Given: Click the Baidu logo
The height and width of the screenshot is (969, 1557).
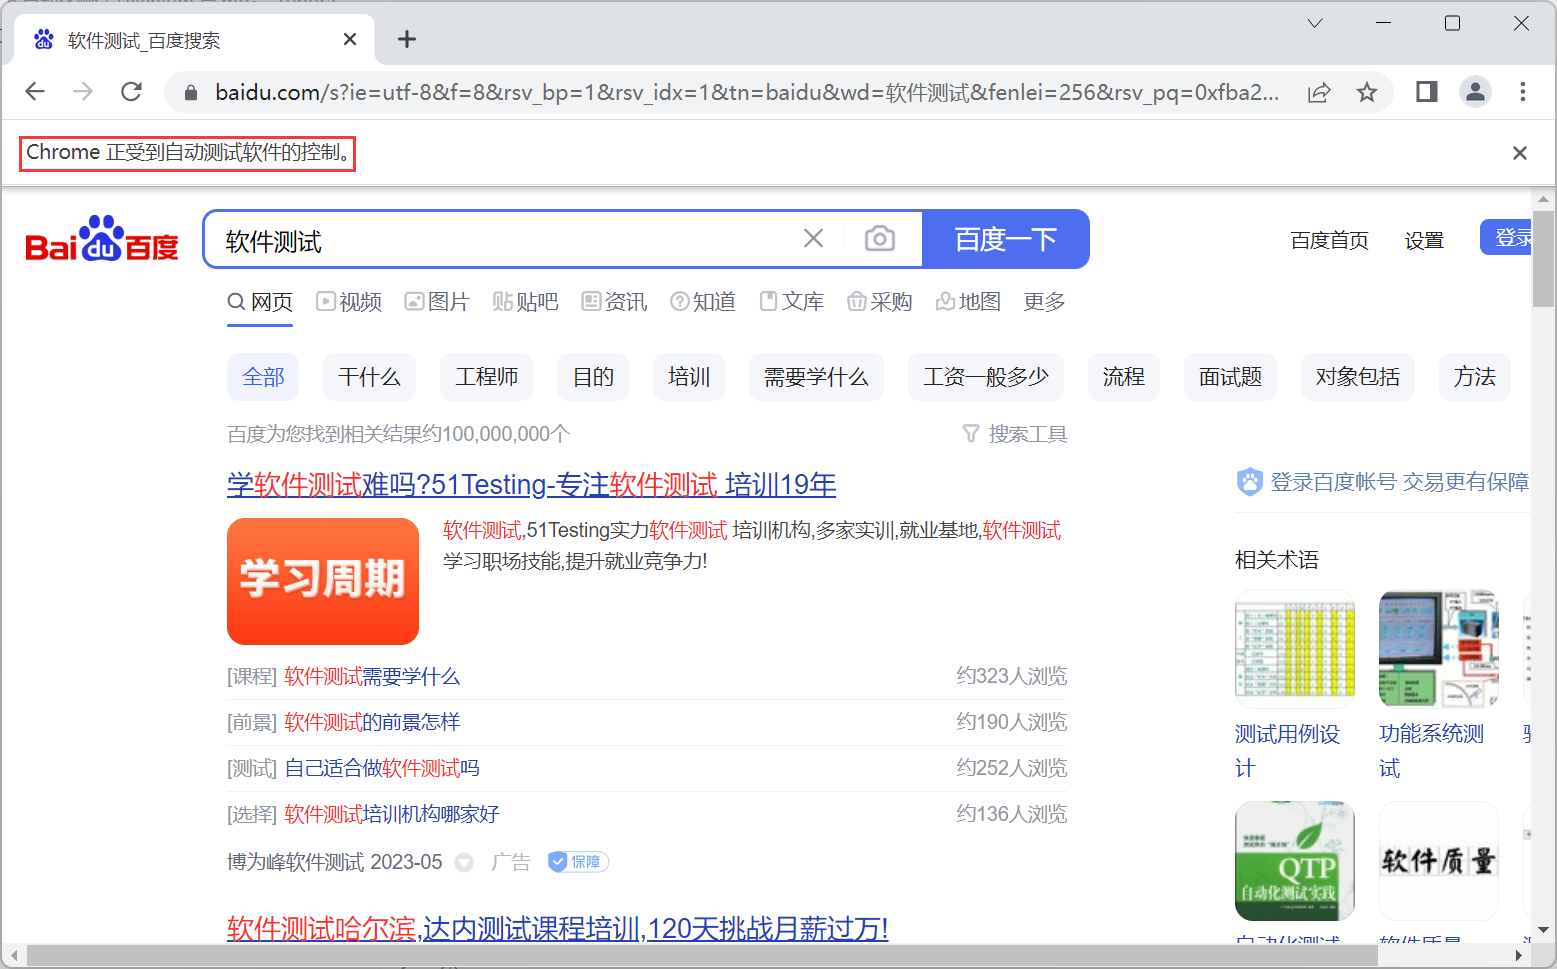Looking at the screenshot, I should (x=102, y=239).
